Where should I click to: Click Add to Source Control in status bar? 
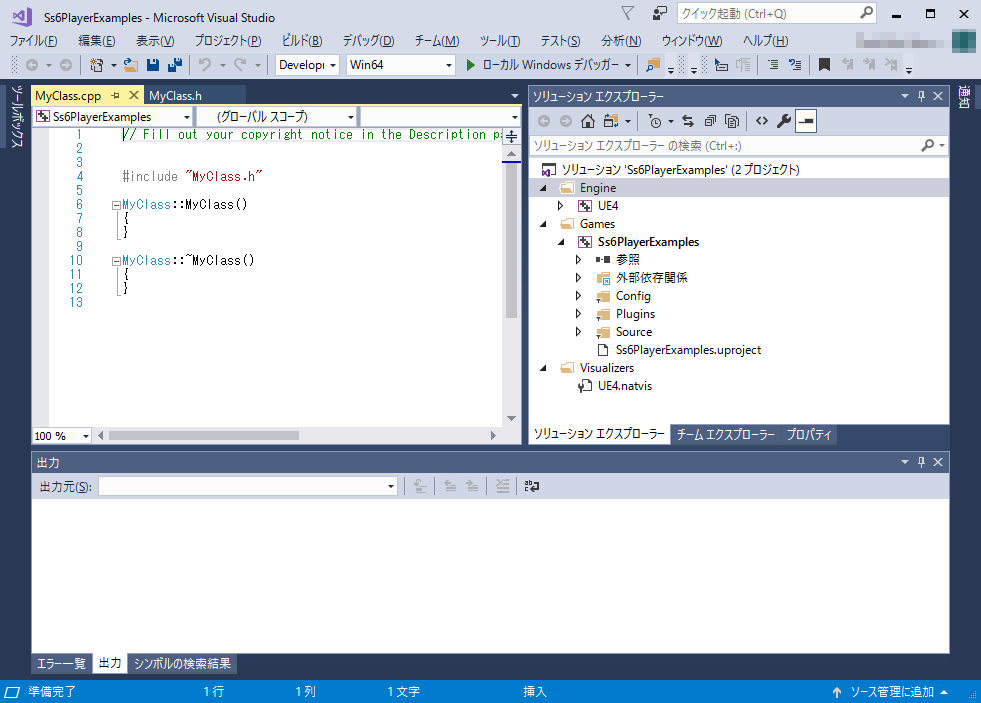(890, 692)
